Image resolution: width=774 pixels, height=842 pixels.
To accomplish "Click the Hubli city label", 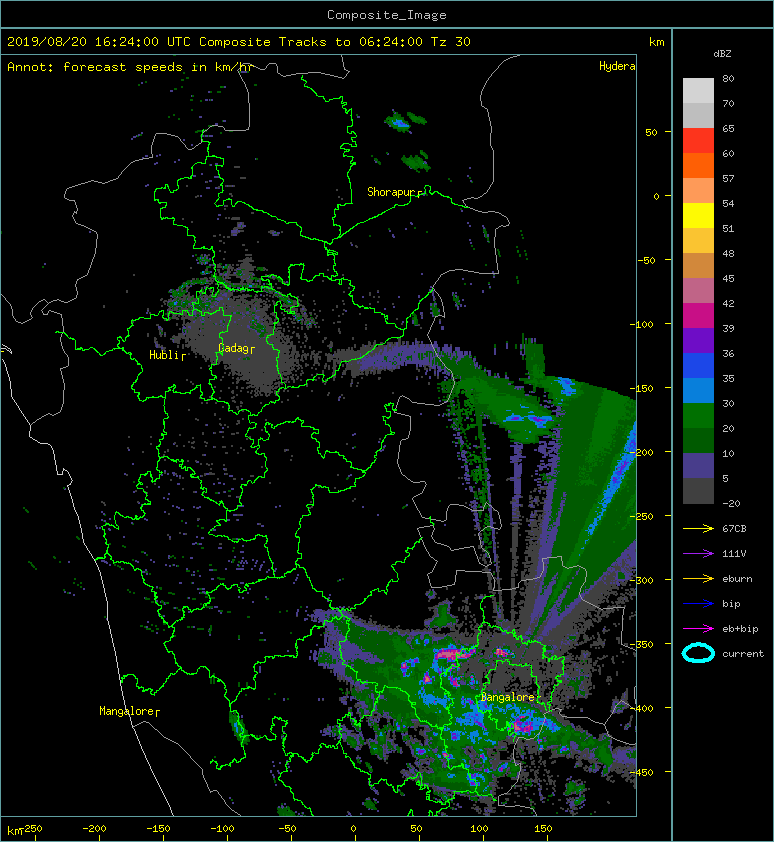I will 164,355.
